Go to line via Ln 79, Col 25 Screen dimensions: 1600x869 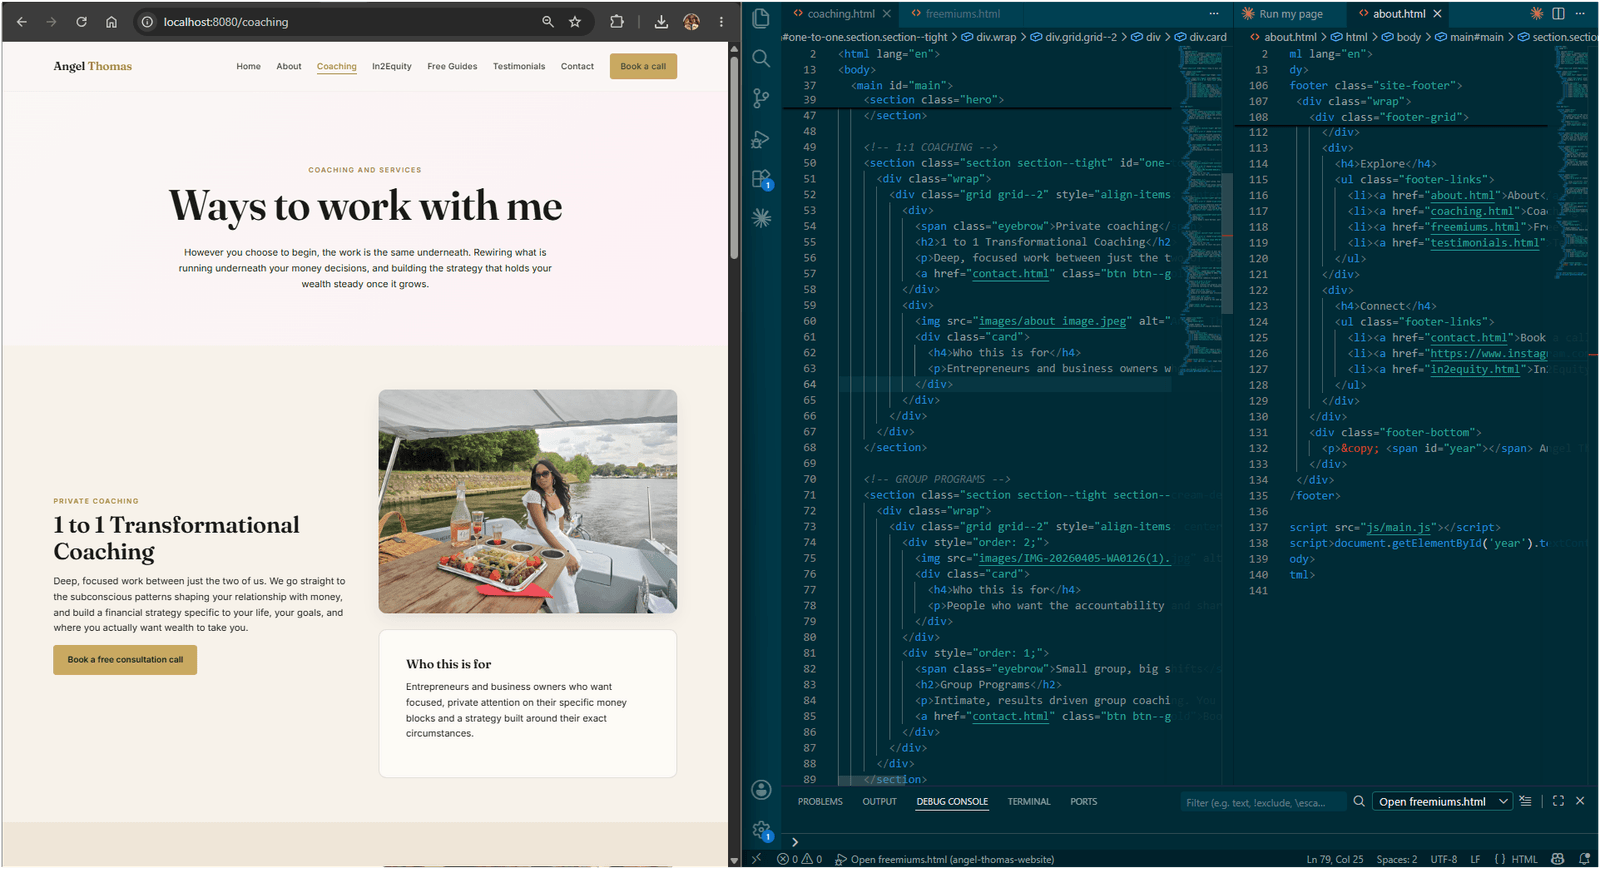click(1334, 859)
